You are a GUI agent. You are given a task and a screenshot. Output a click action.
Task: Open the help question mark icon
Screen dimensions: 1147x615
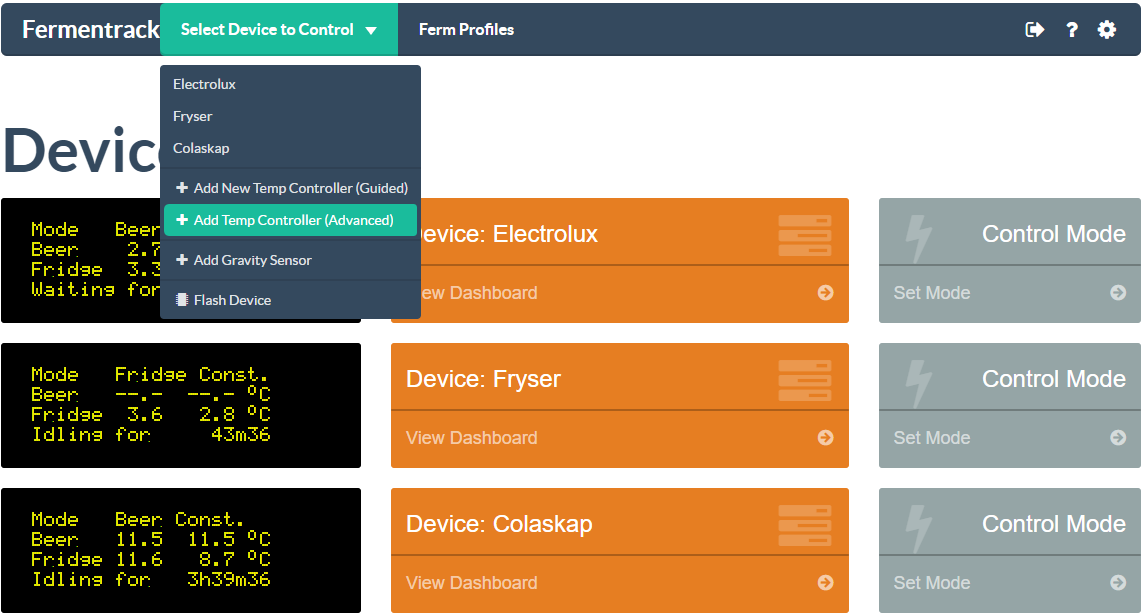(x=1072, y=29)
